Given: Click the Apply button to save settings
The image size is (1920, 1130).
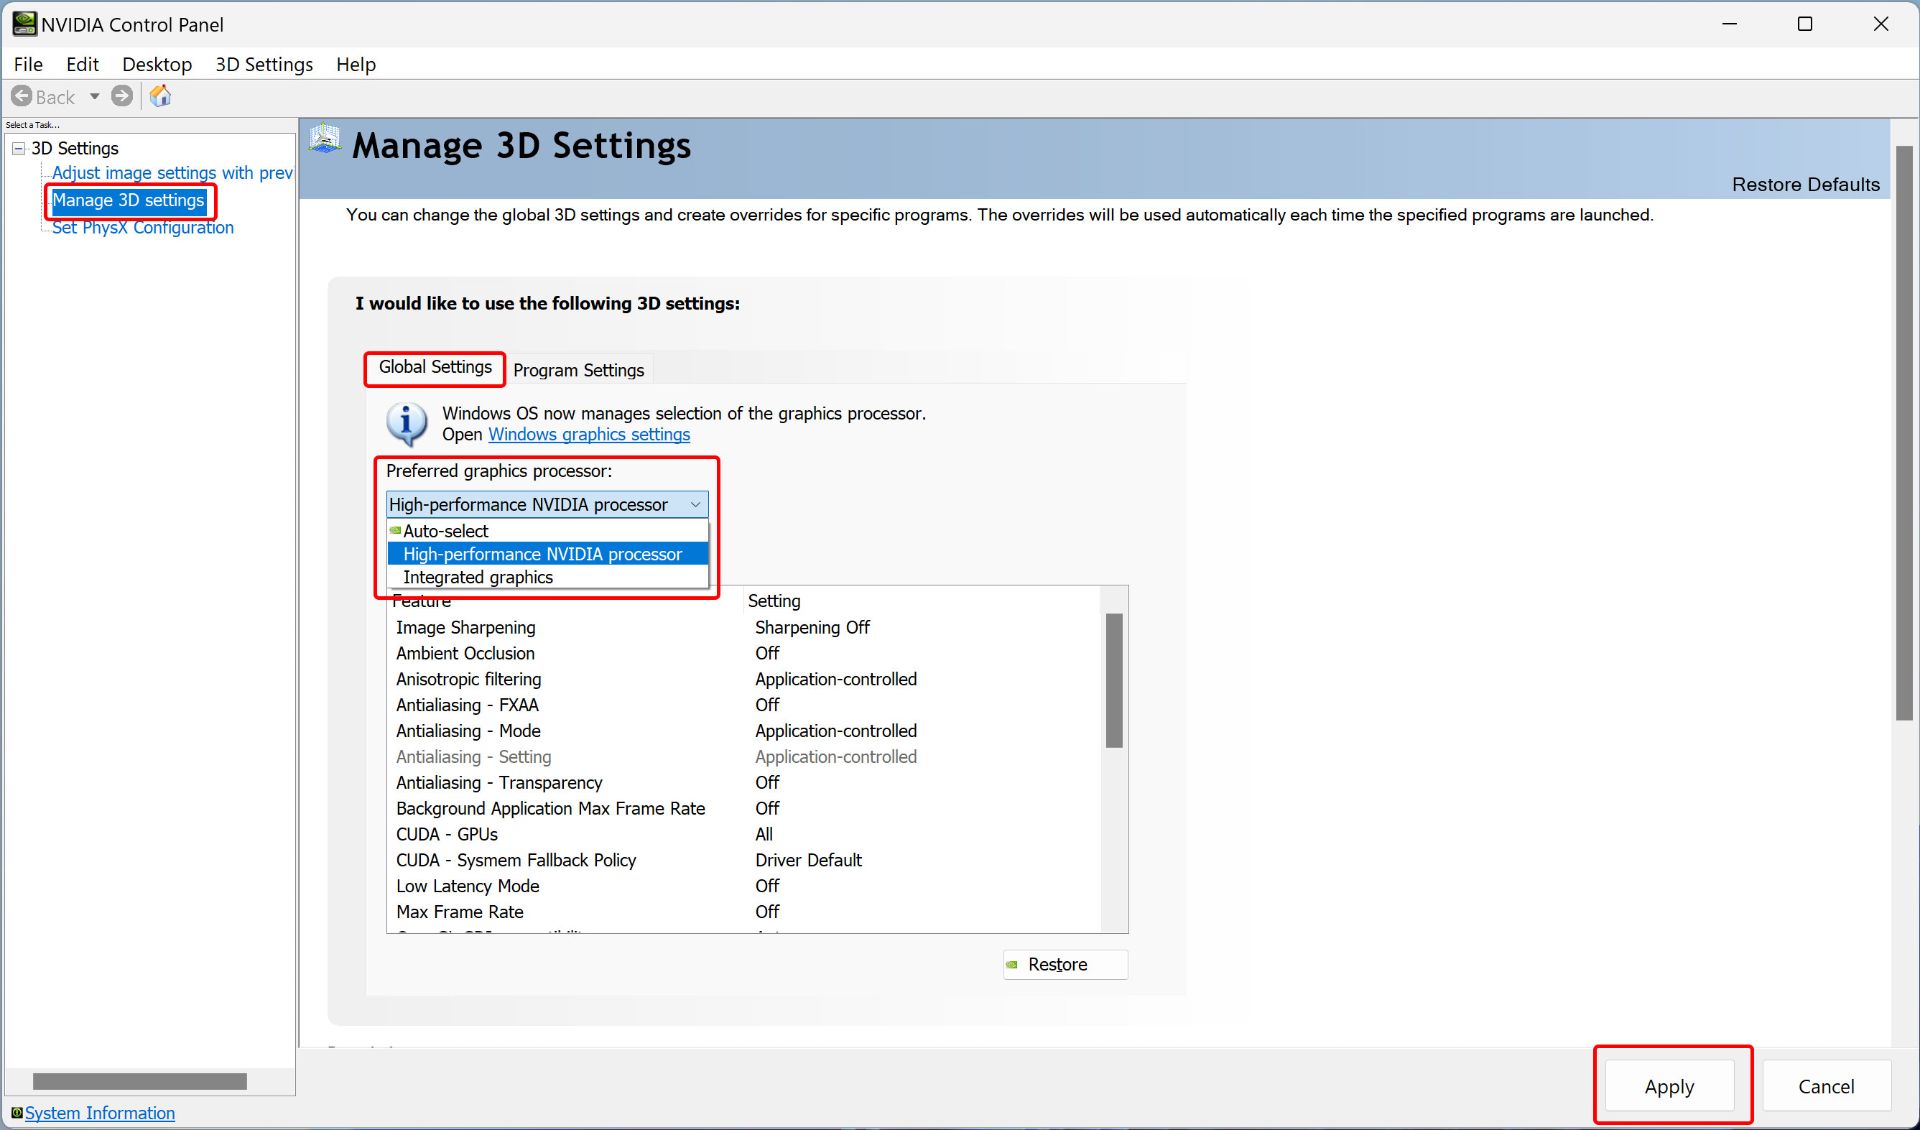Looking at the screenshot, I should pyautogui.click(x=1671, y=1084).
